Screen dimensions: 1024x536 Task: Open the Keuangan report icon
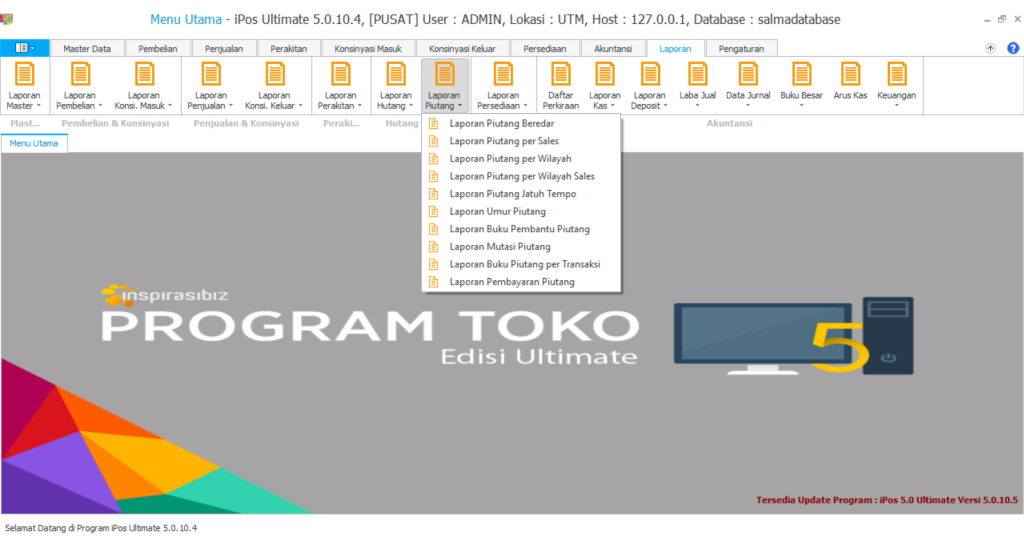tap(897, 86)
